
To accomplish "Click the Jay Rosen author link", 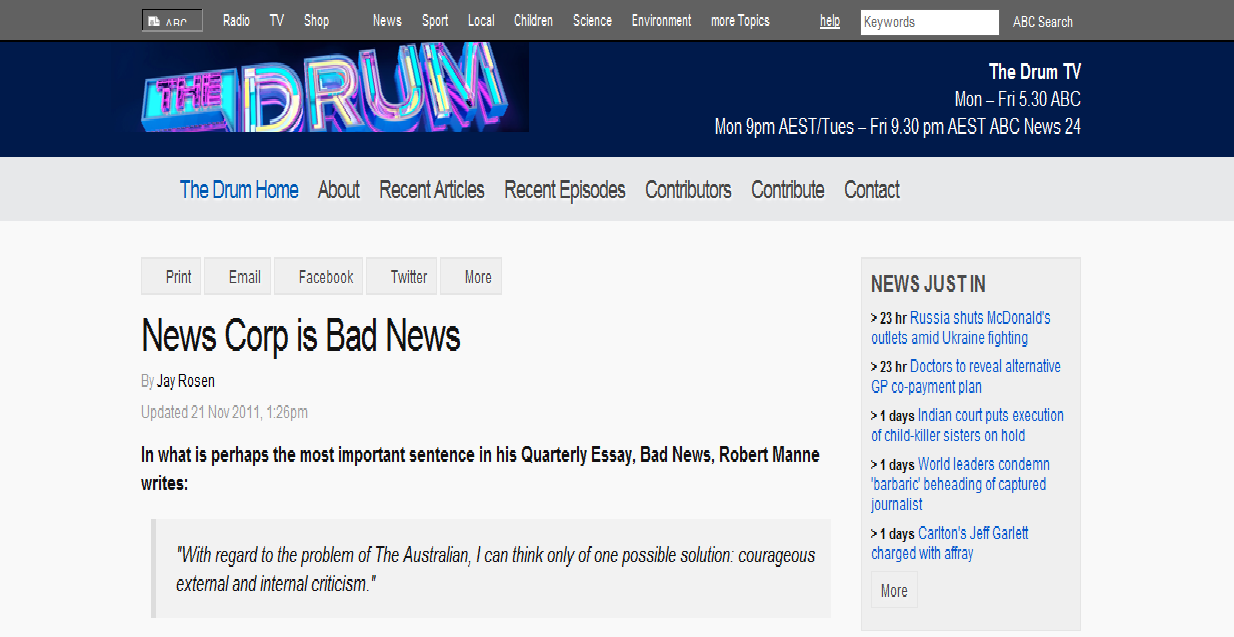I will click(187, 381).
